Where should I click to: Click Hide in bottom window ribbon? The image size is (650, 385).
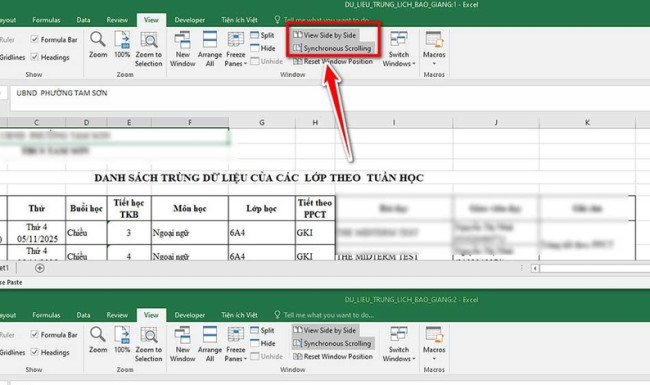263,343
